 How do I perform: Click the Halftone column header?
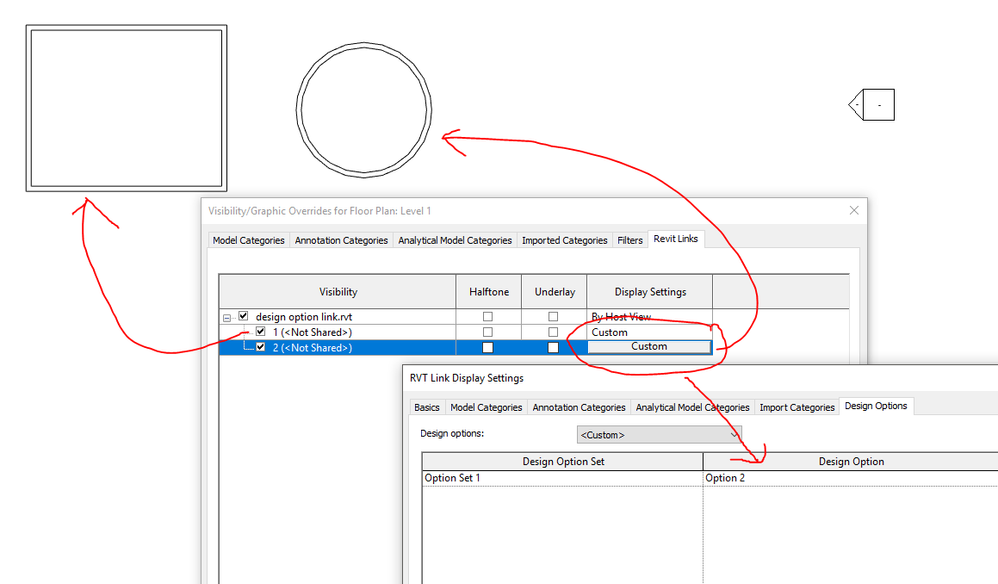pyautogui.click(x=489, y=292)
